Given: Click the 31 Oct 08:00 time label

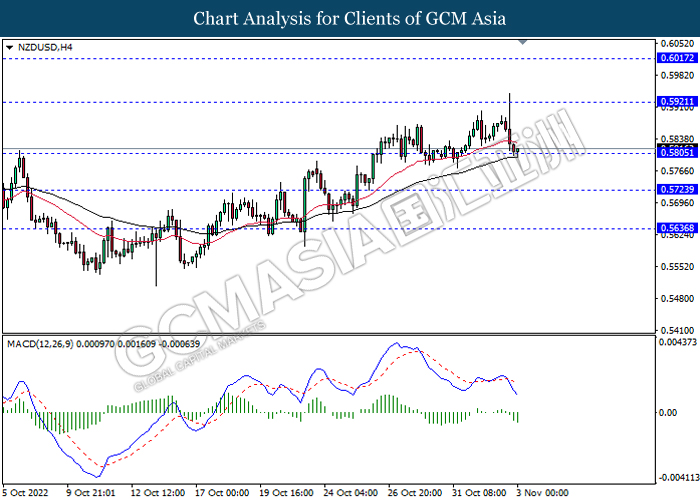Looking at the screenshot, I should pyautogui.click(x=480, y=493).
